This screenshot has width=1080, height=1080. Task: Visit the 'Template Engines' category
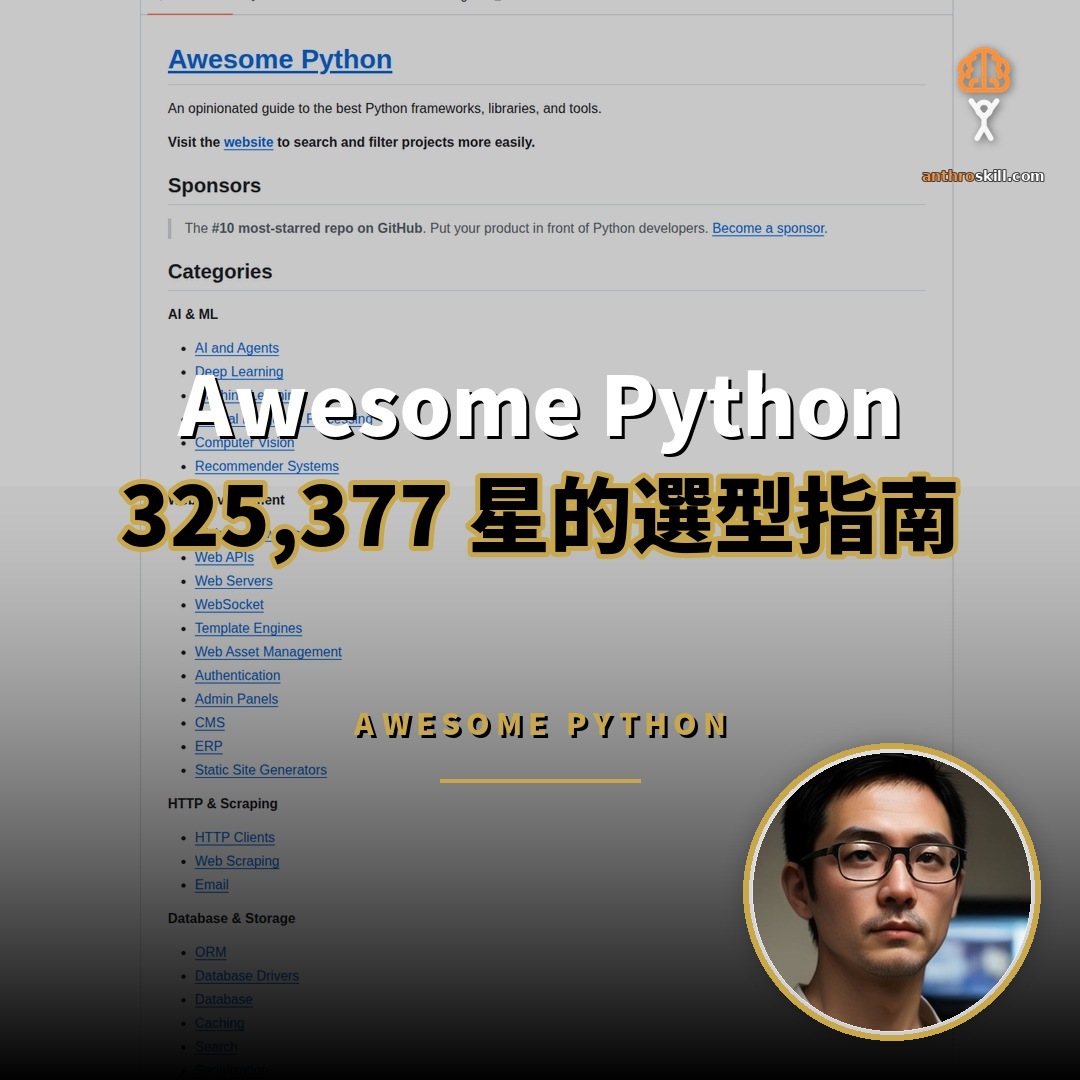(248, 628)
